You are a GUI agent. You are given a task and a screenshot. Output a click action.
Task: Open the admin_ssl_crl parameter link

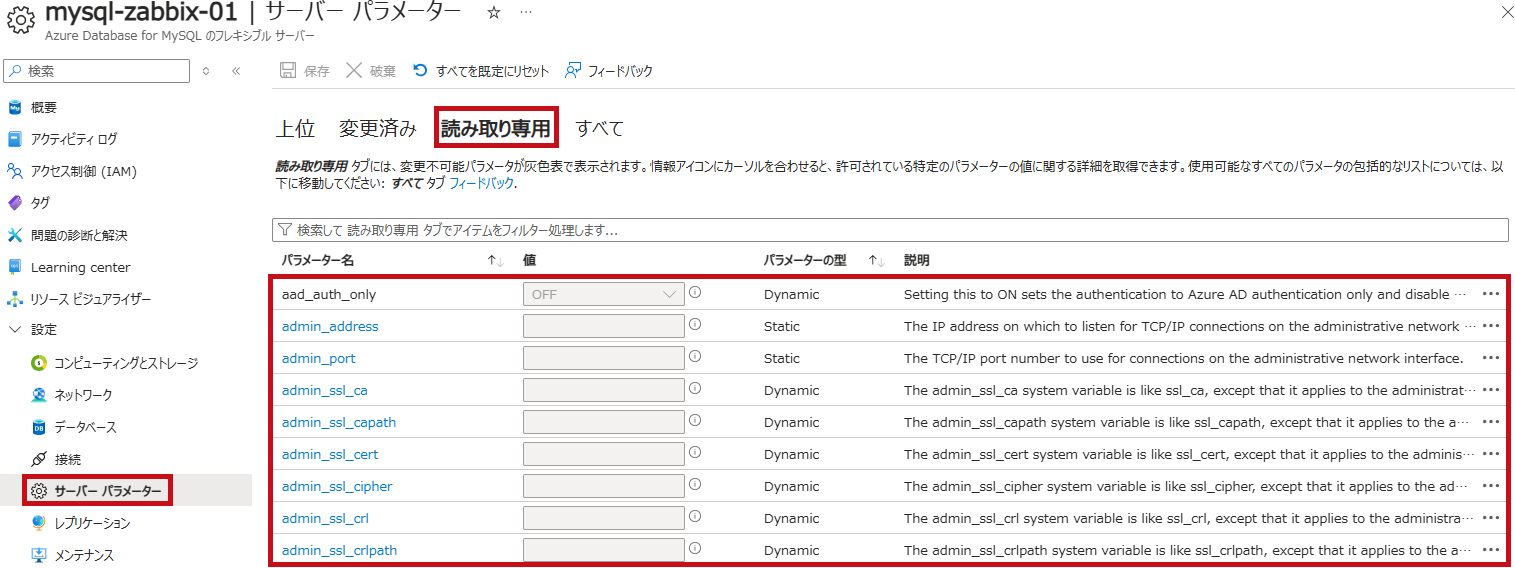click(x=326, y=518)
